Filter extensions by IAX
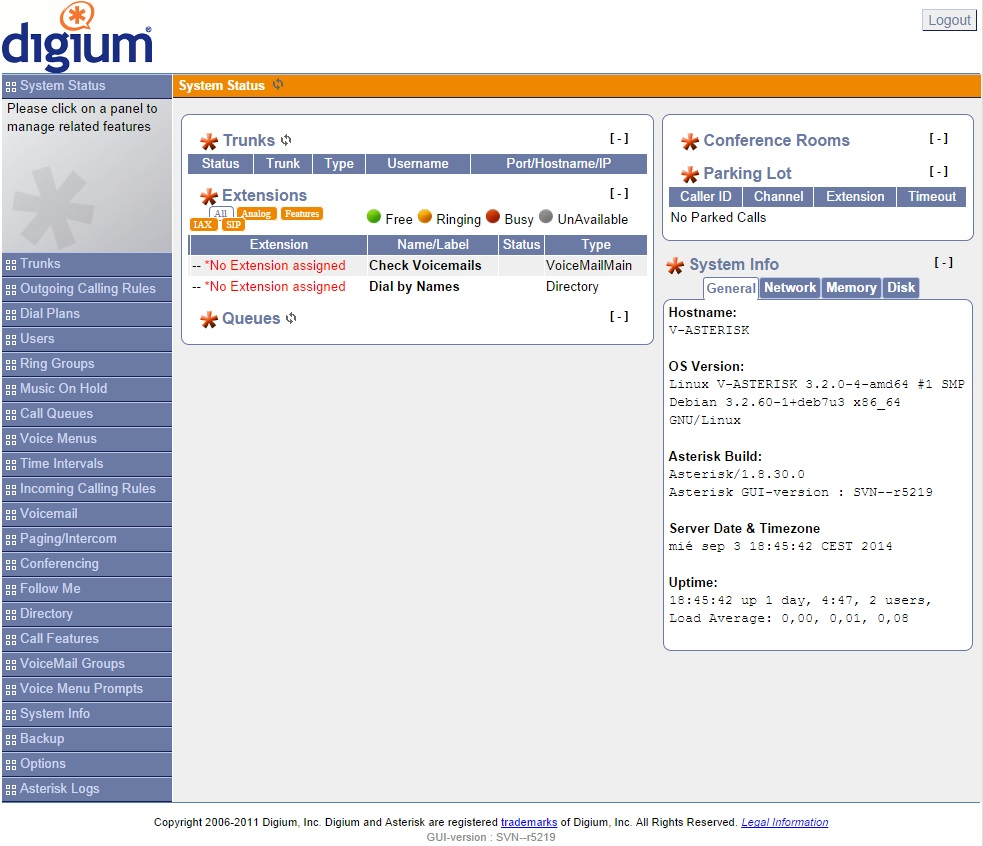983x846 pixels. pos(203,225)
